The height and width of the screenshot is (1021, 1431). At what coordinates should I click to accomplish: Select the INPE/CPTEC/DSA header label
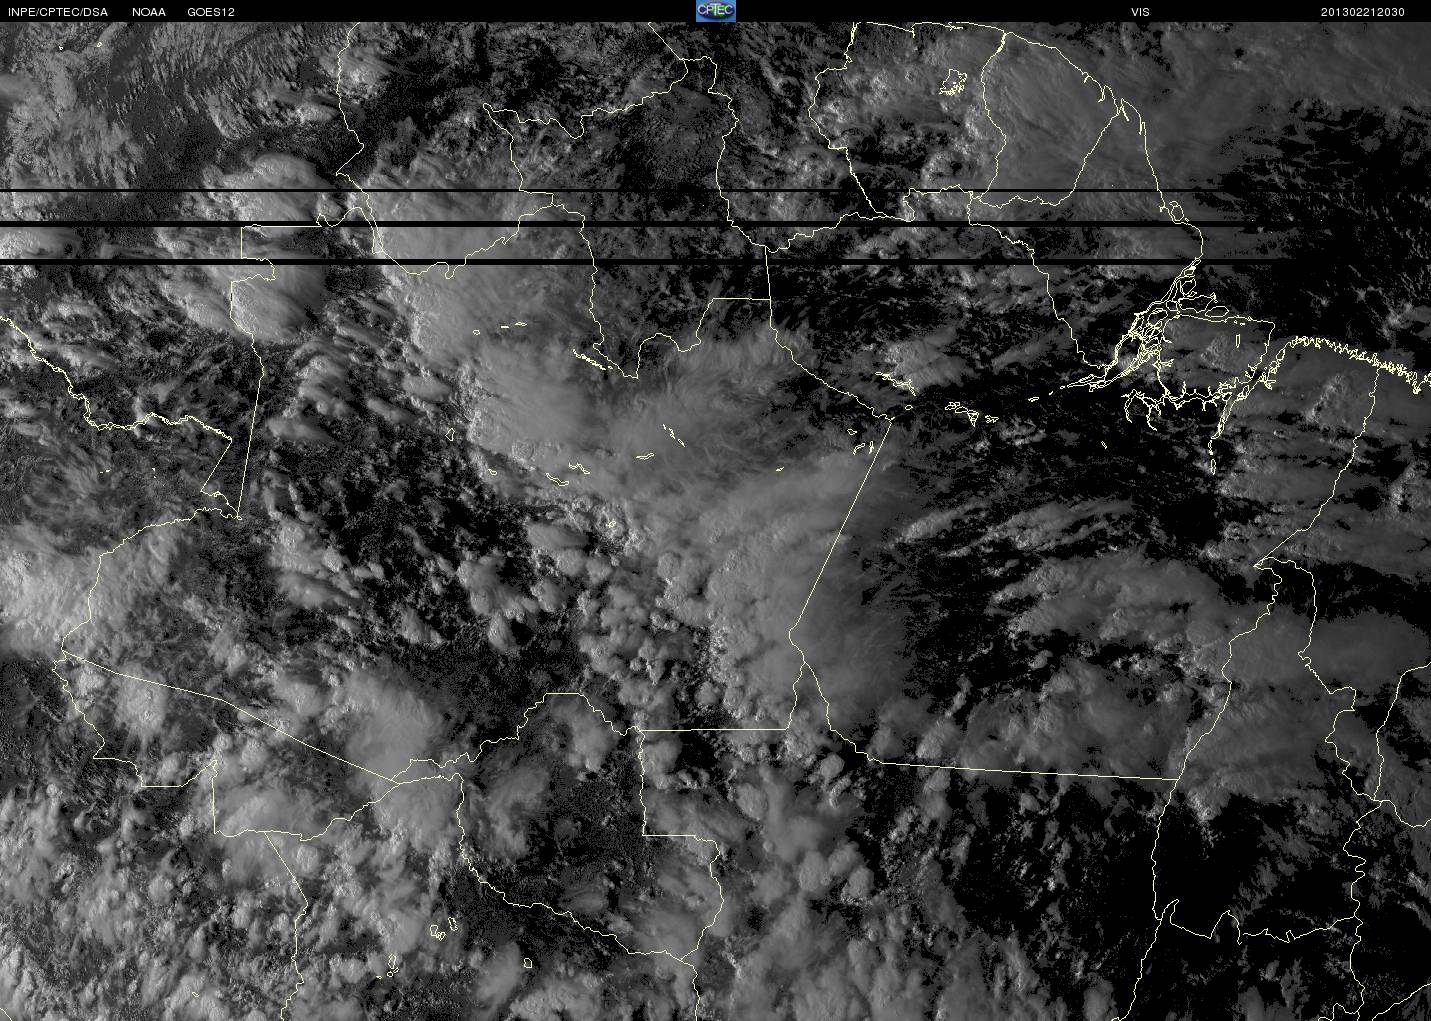(x=58, y=12)
